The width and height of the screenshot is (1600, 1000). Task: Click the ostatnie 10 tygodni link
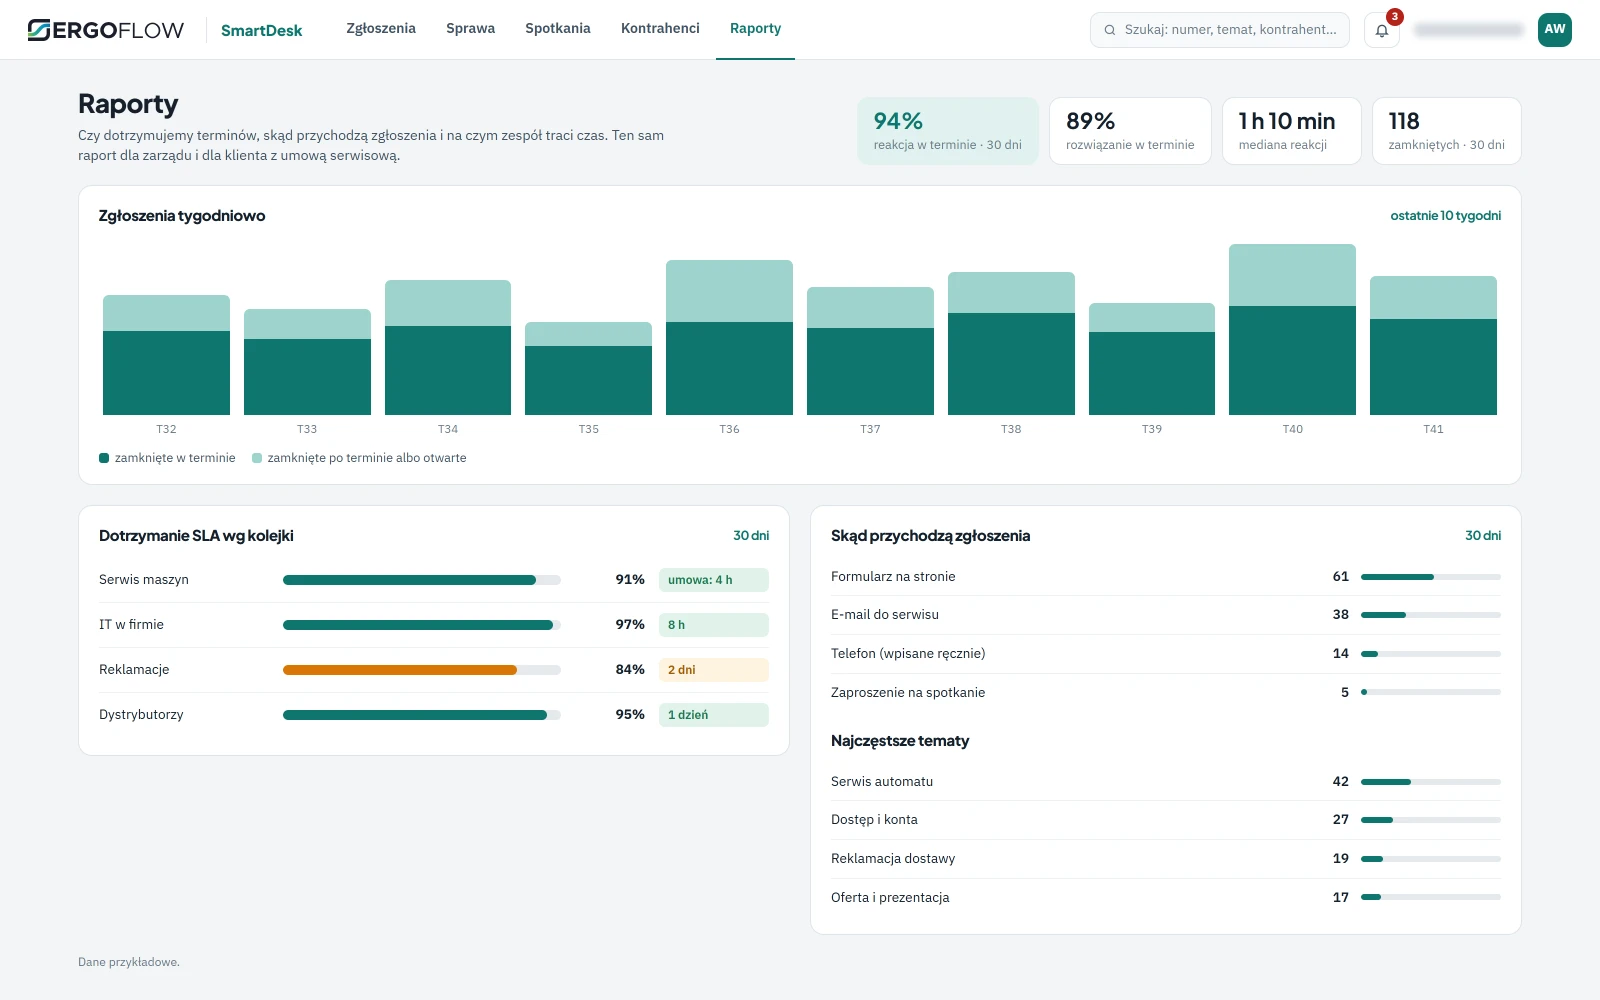[1446, 216]
